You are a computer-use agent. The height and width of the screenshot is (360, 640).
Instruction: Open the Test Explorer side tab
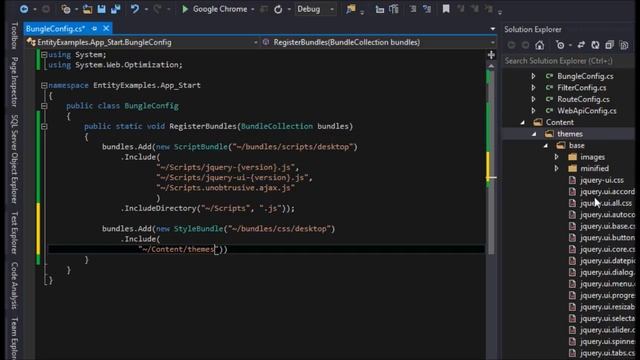click(14, 233)
